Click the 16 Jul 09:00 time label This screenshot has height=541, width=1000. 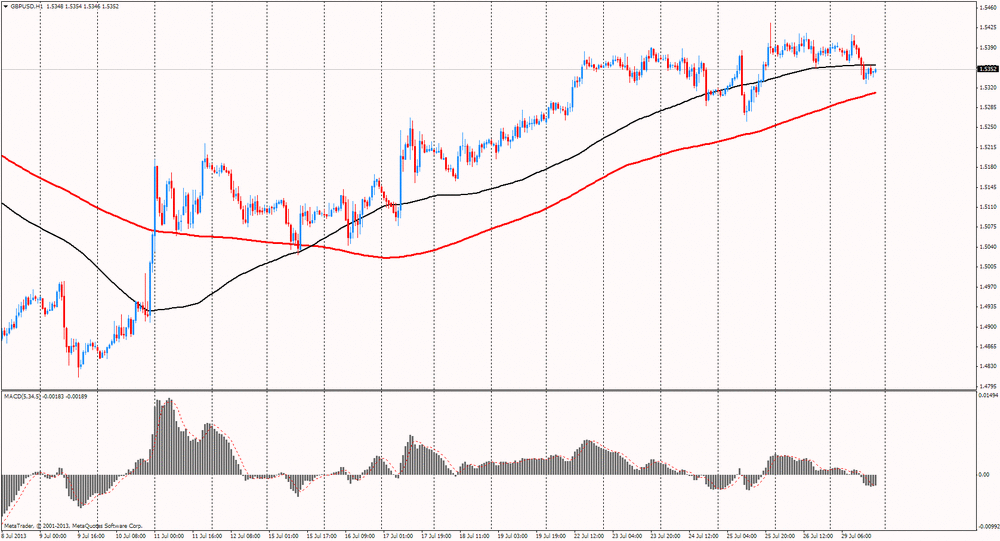359,537
